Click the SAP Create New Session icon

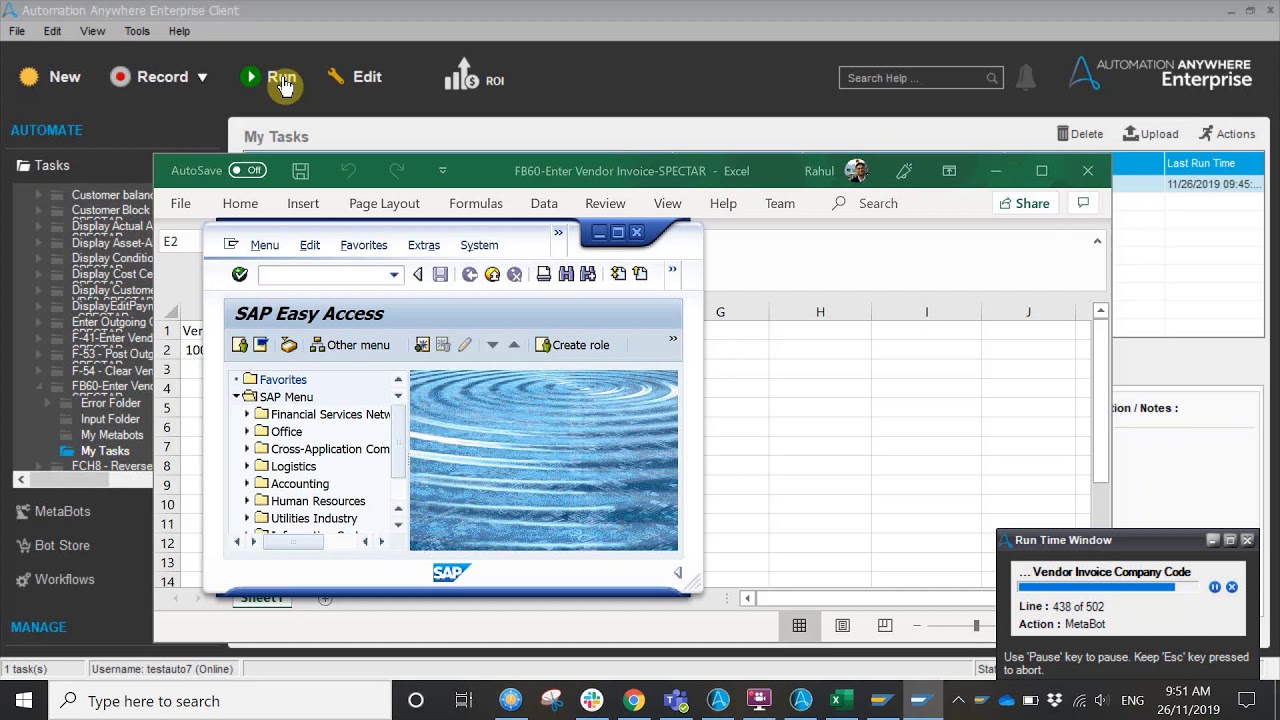618,274
